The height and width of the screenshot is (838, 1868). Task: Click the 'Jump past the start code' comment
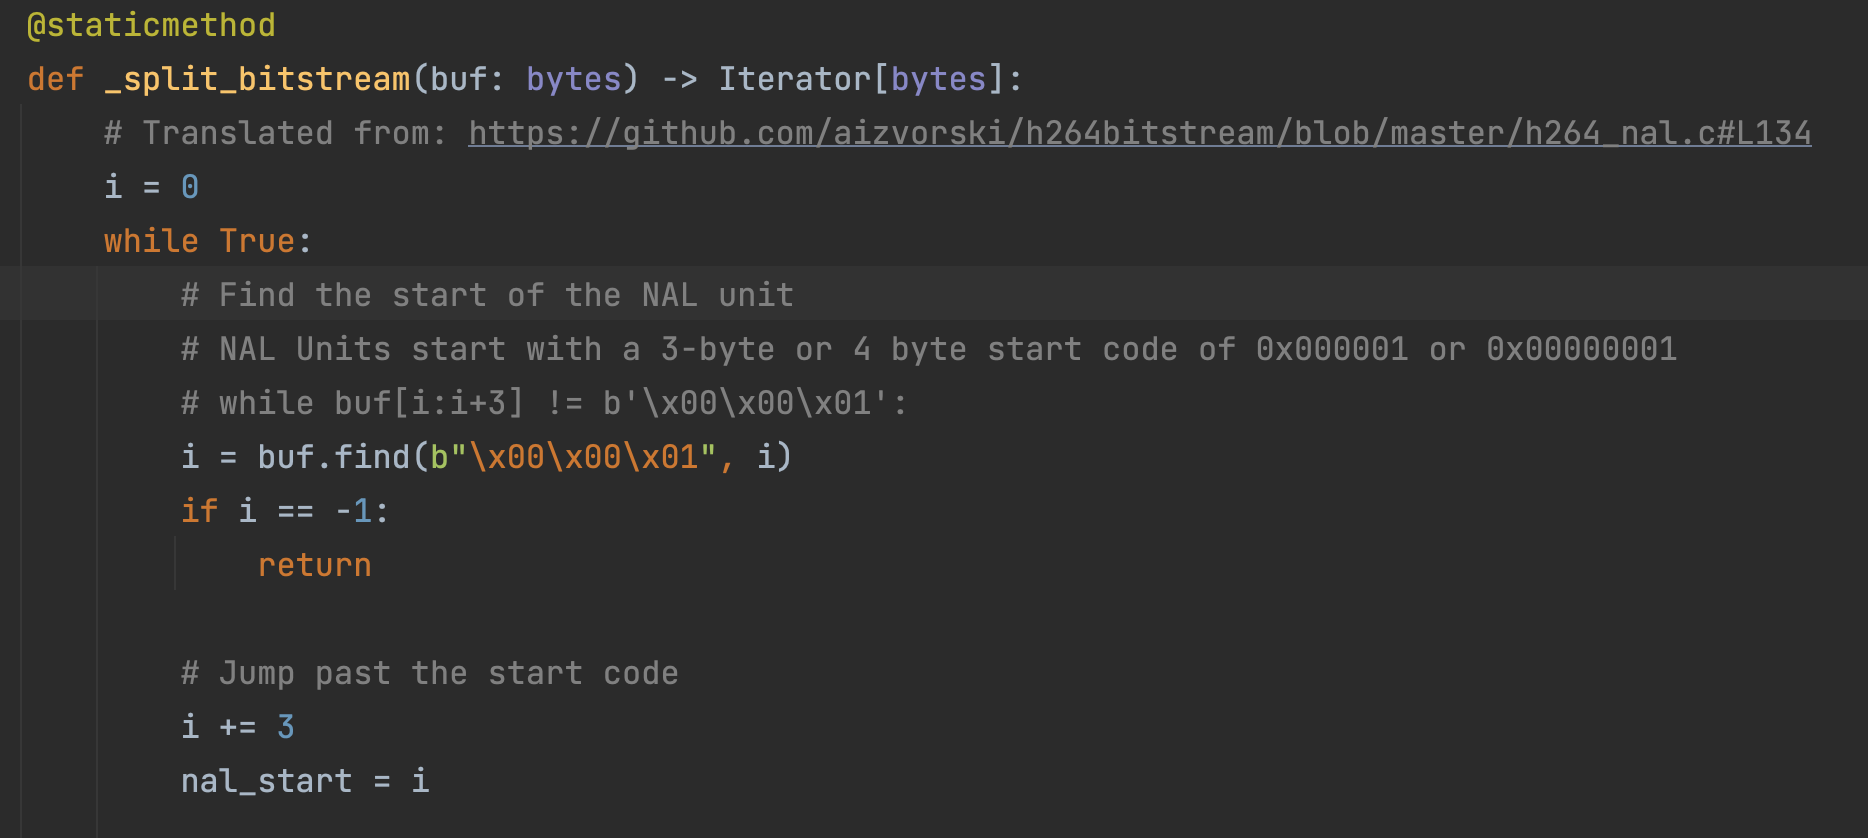[x=430, y=673]
